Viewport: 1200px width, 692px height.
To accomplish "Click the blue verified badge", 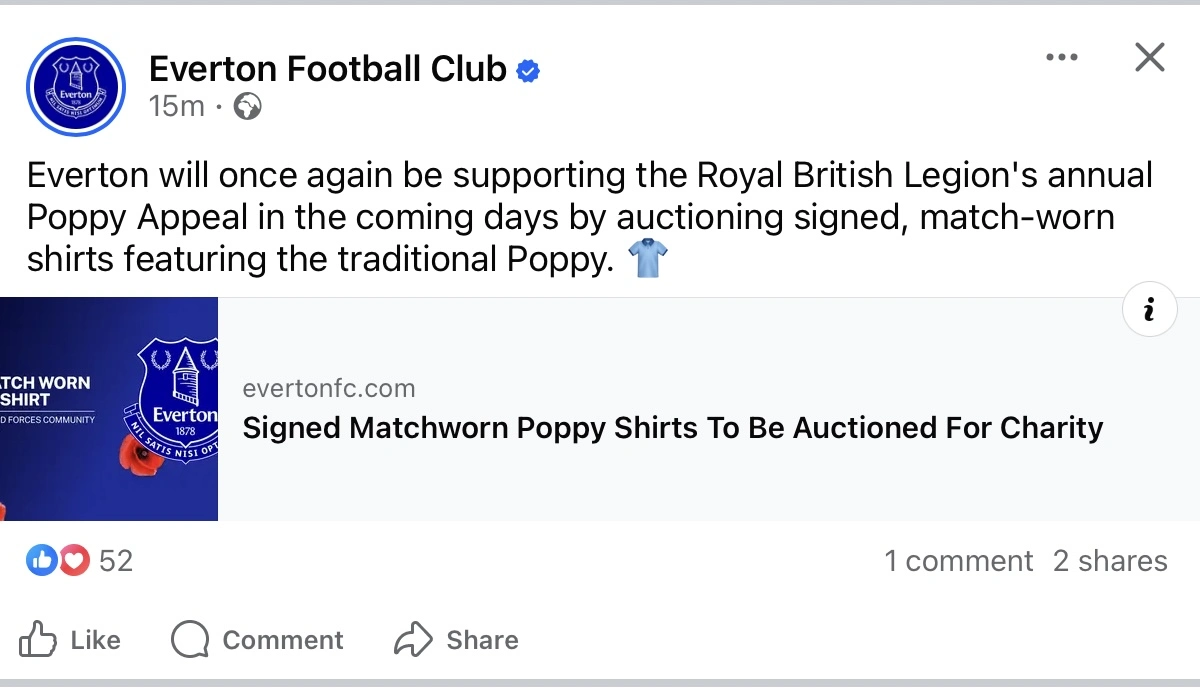I will [x=528, y=70].
